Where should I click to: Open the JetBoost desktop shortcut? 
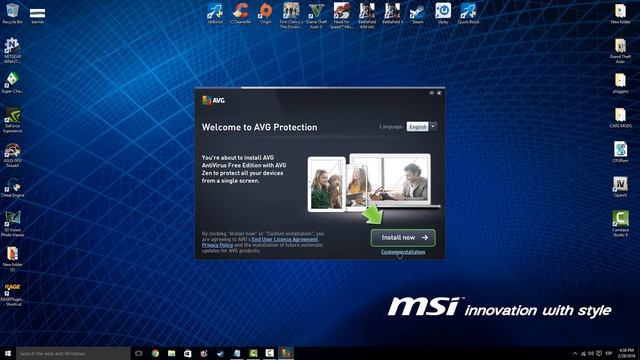point(215,13)
